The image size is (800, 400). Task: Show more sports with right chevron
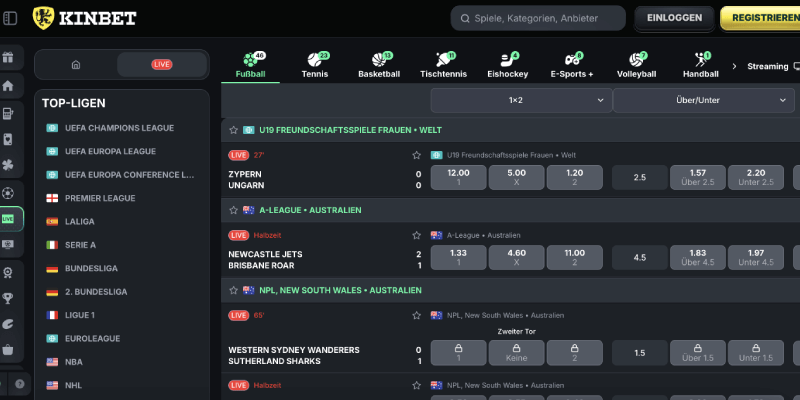[734, 66]
